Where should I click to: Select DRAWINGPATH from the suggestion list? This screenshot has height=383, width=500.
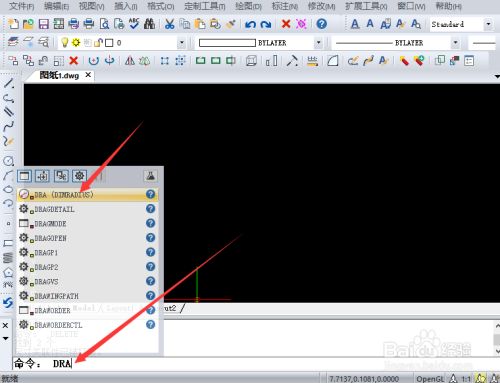pos(87,296)
